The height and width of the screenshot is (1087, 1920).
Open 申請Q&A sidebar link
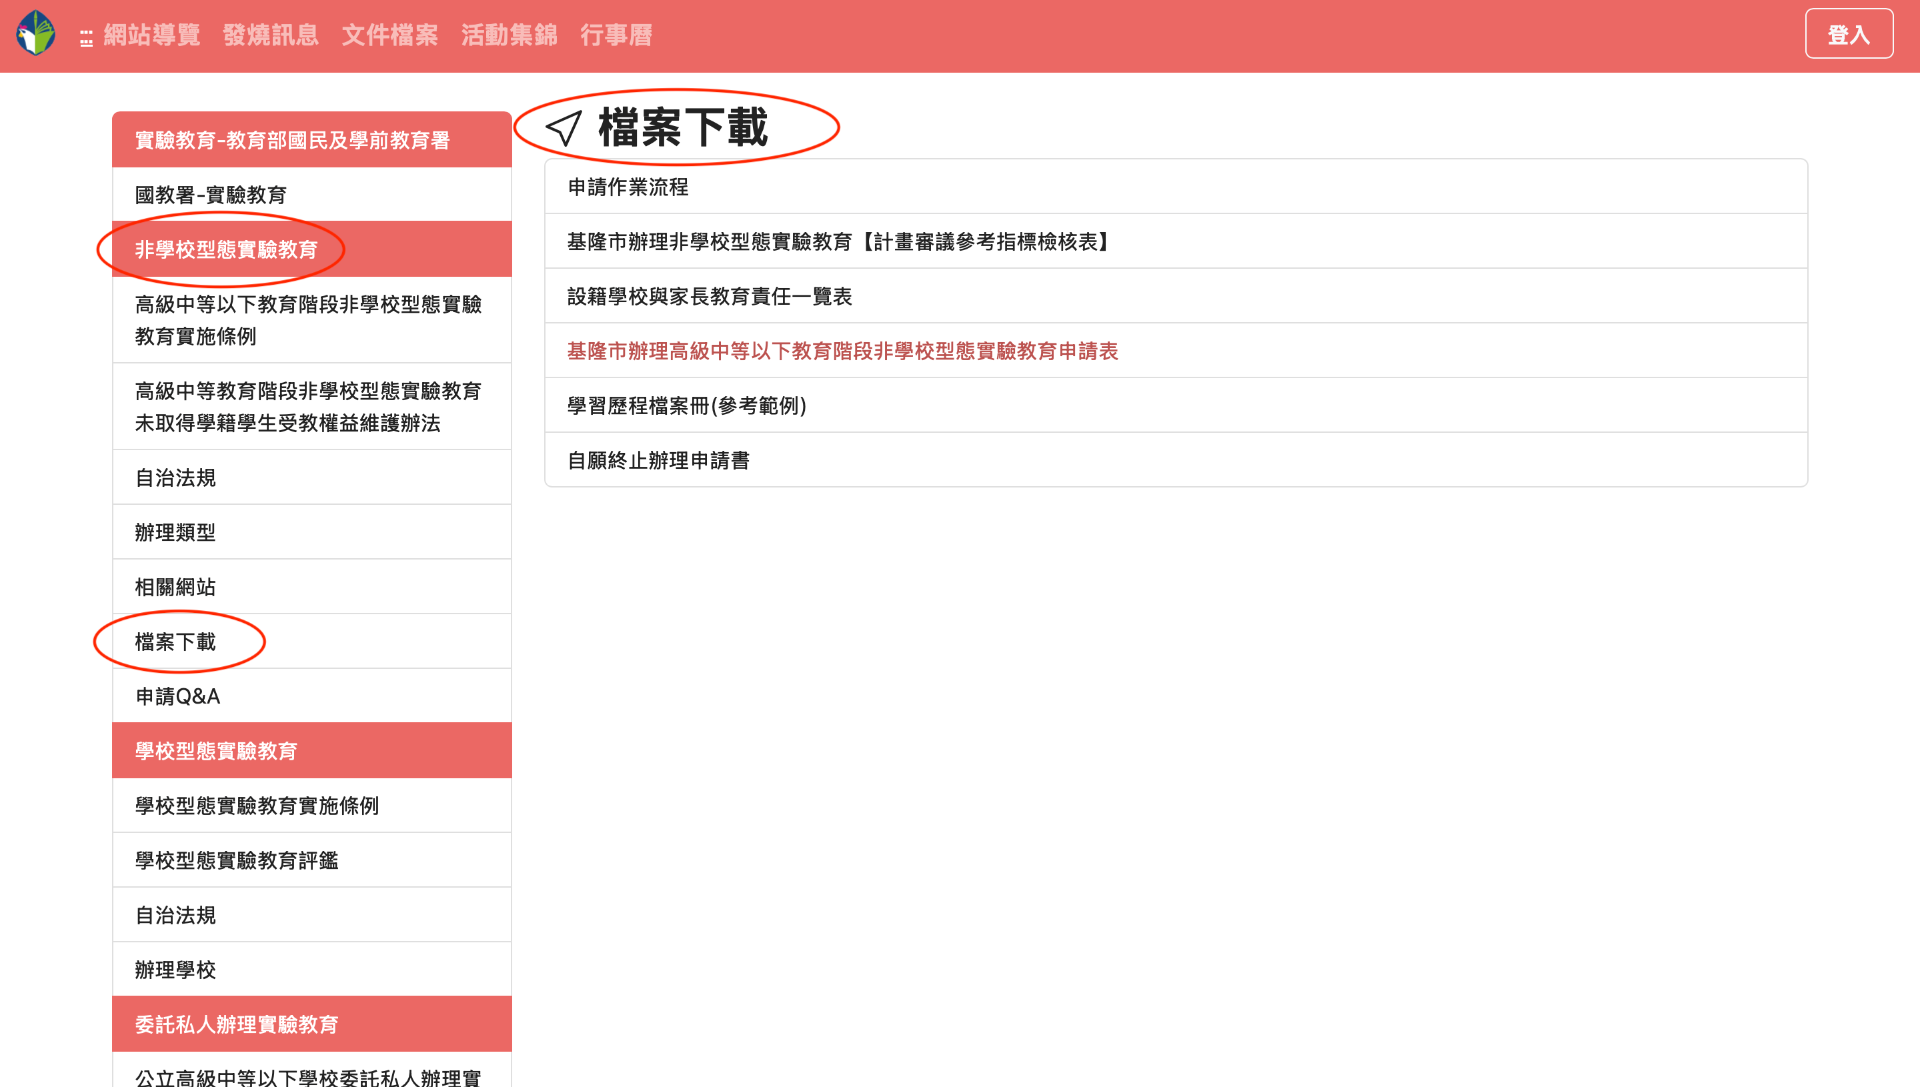[178, 697]
